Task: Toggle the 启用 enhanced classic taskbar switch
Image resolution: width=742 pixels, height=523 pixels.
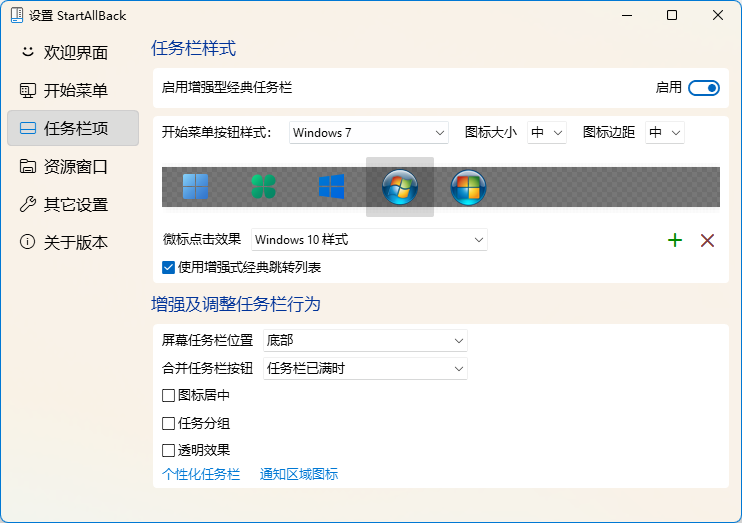Action: pos(704,88)
